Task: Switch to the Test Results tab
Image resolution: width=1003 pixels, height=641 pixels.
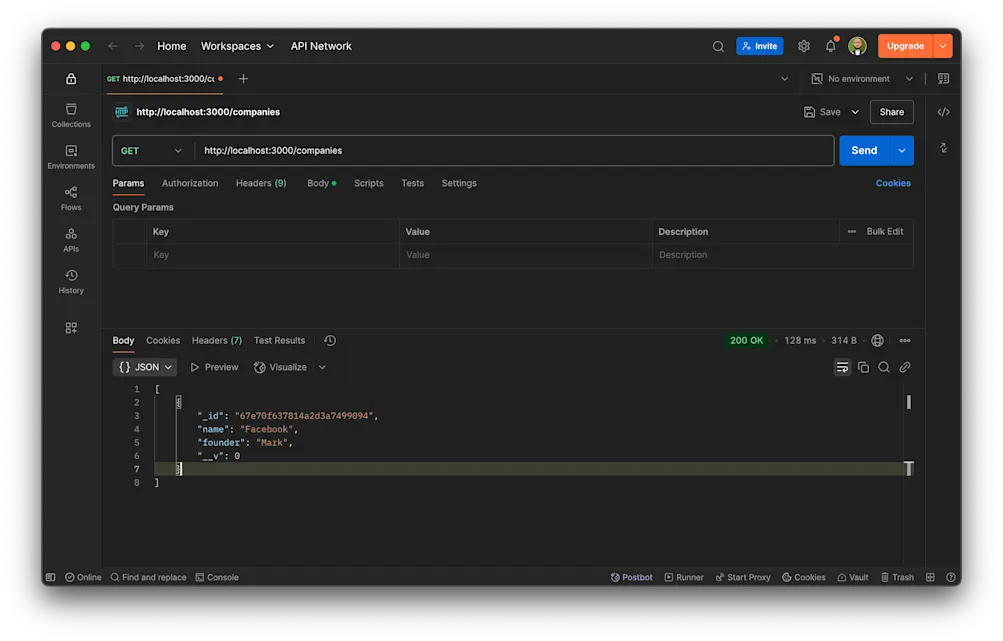Action: pyautogui.click(x=279, y=340)
